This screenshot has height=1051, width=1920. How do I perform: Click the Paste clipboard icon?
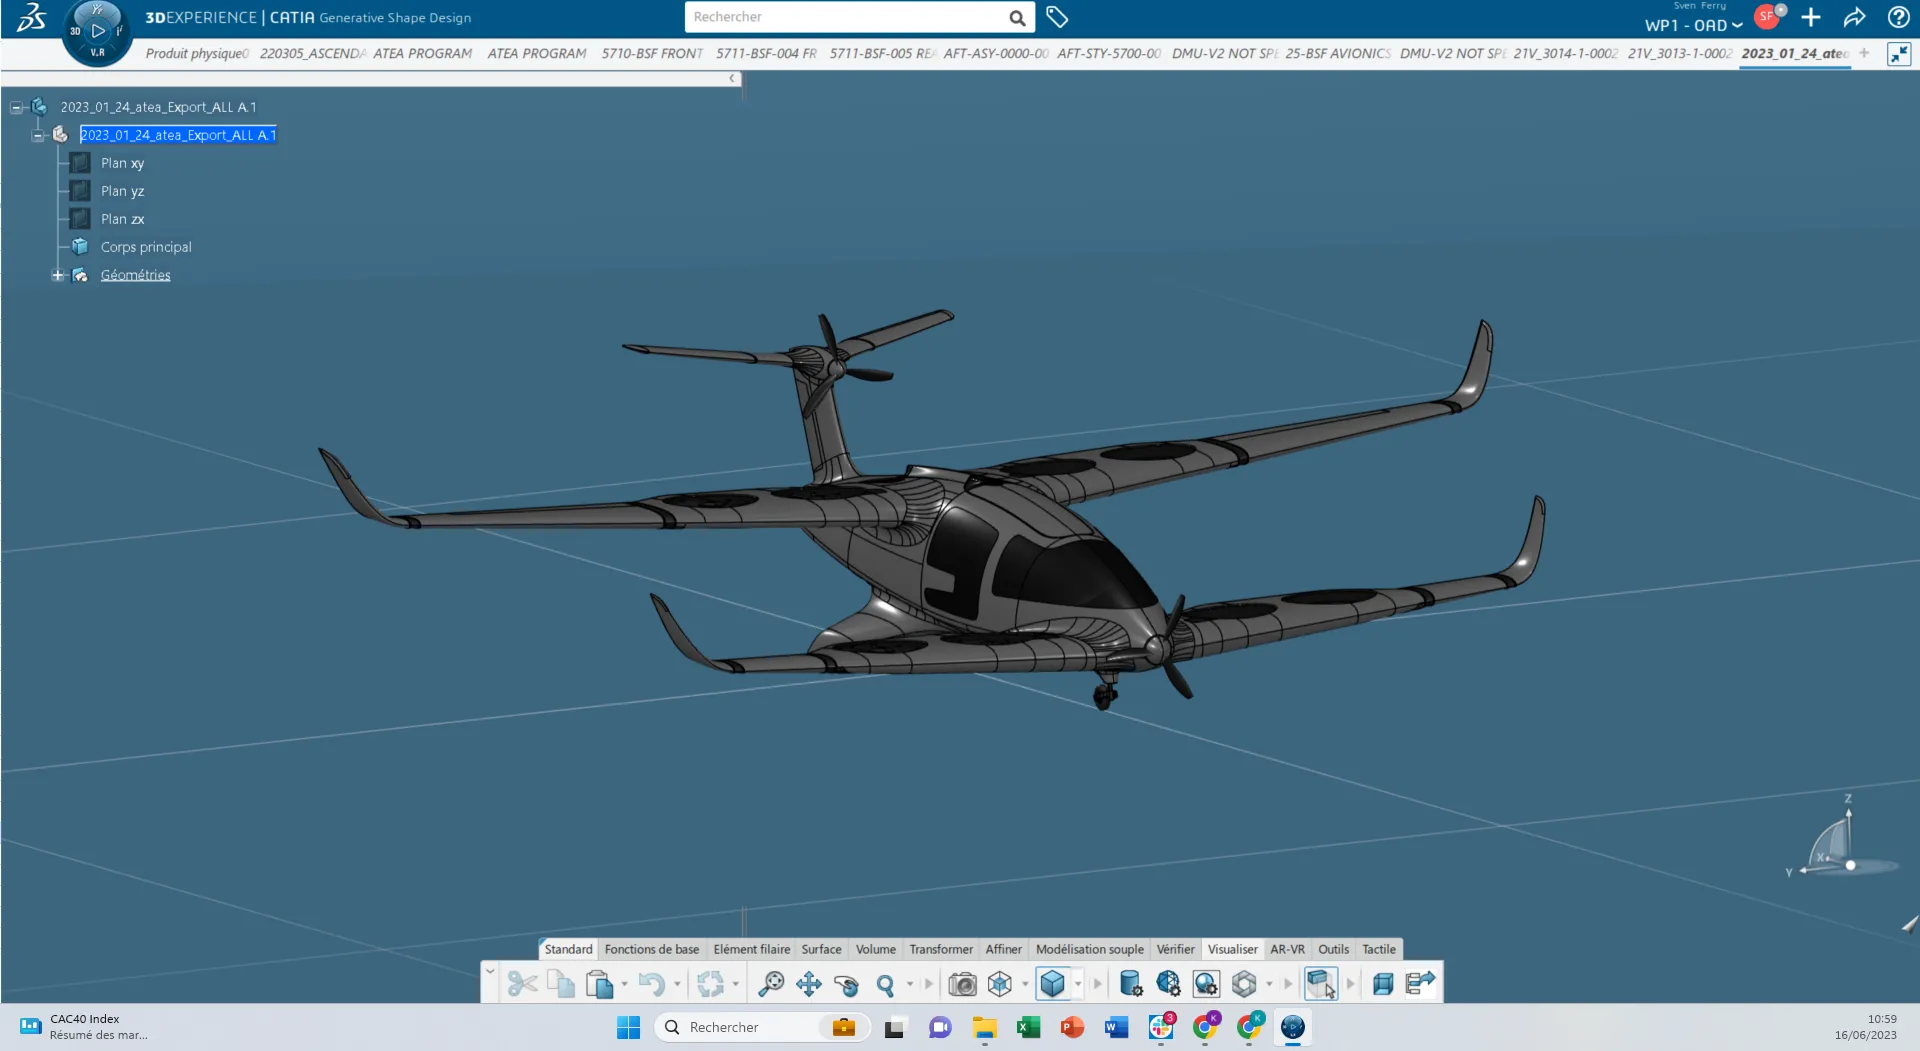598,984
